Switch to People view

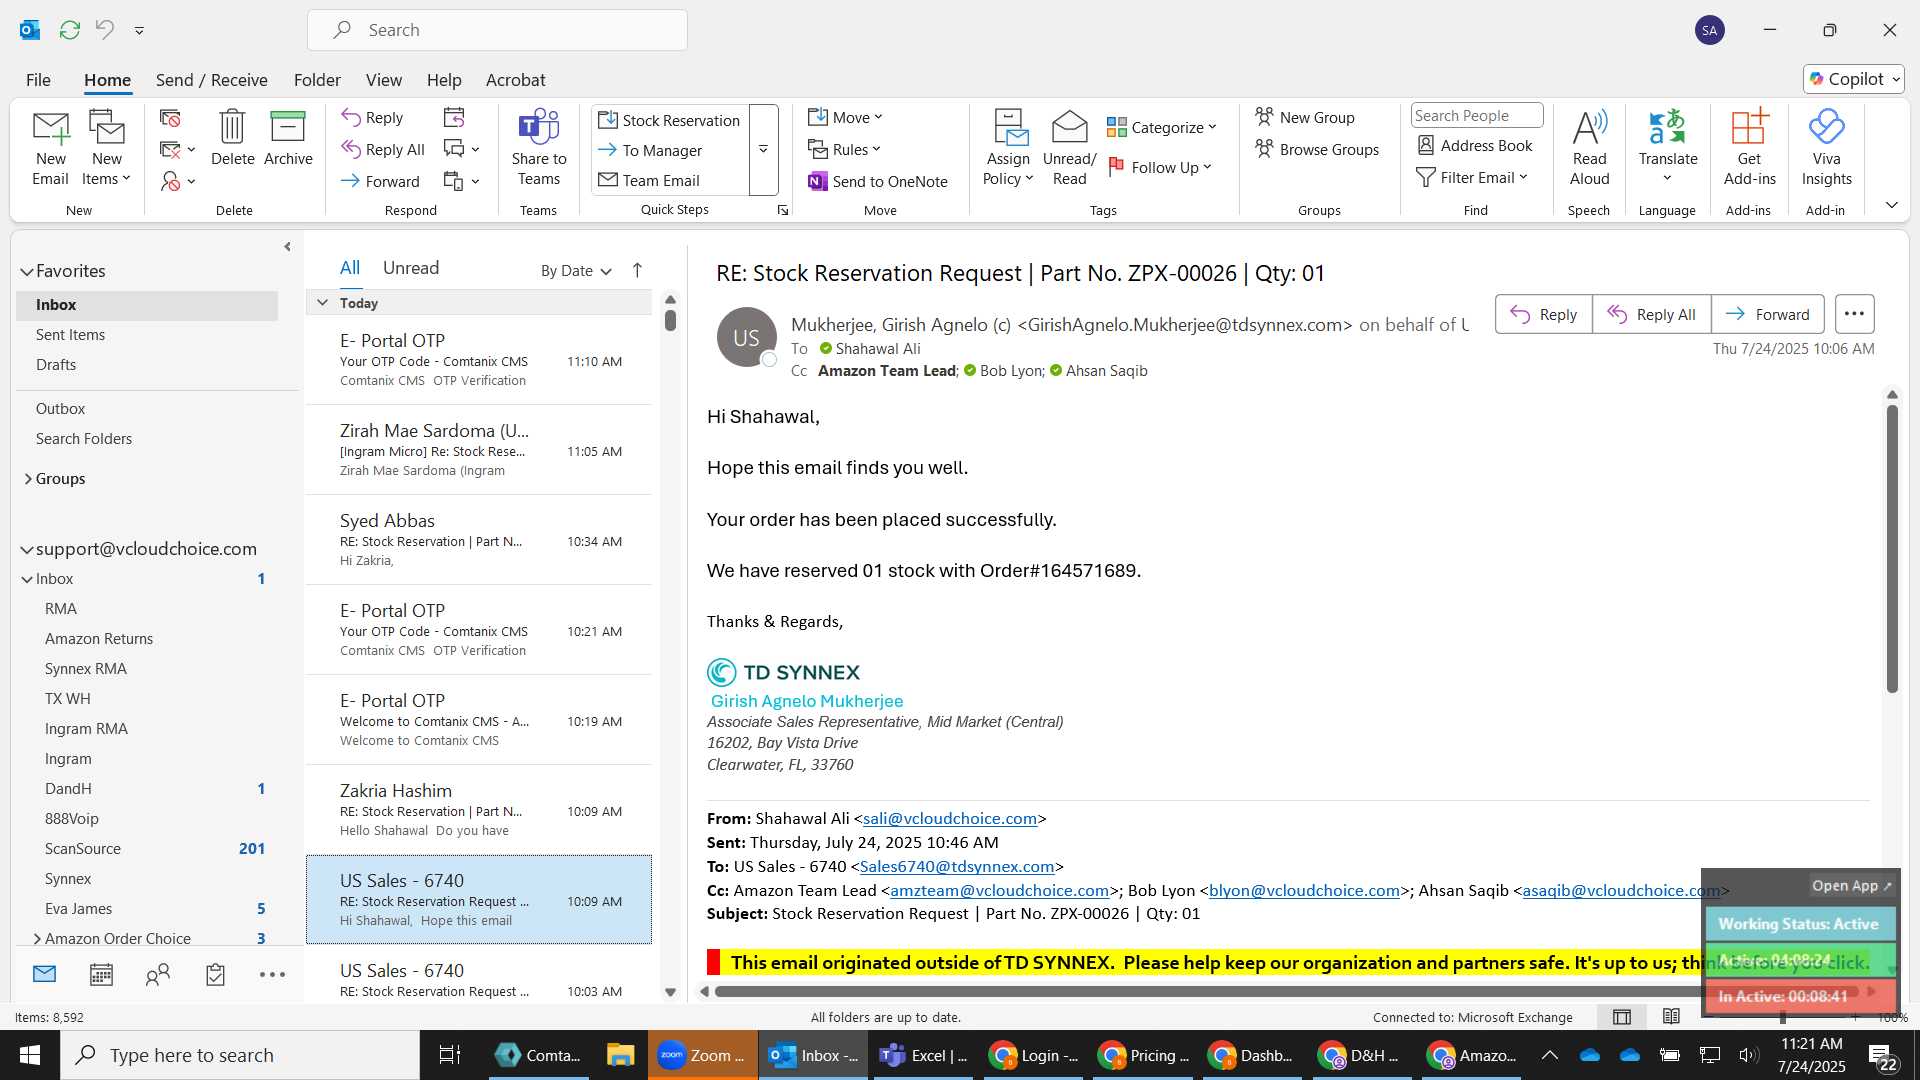click(158, 974)
